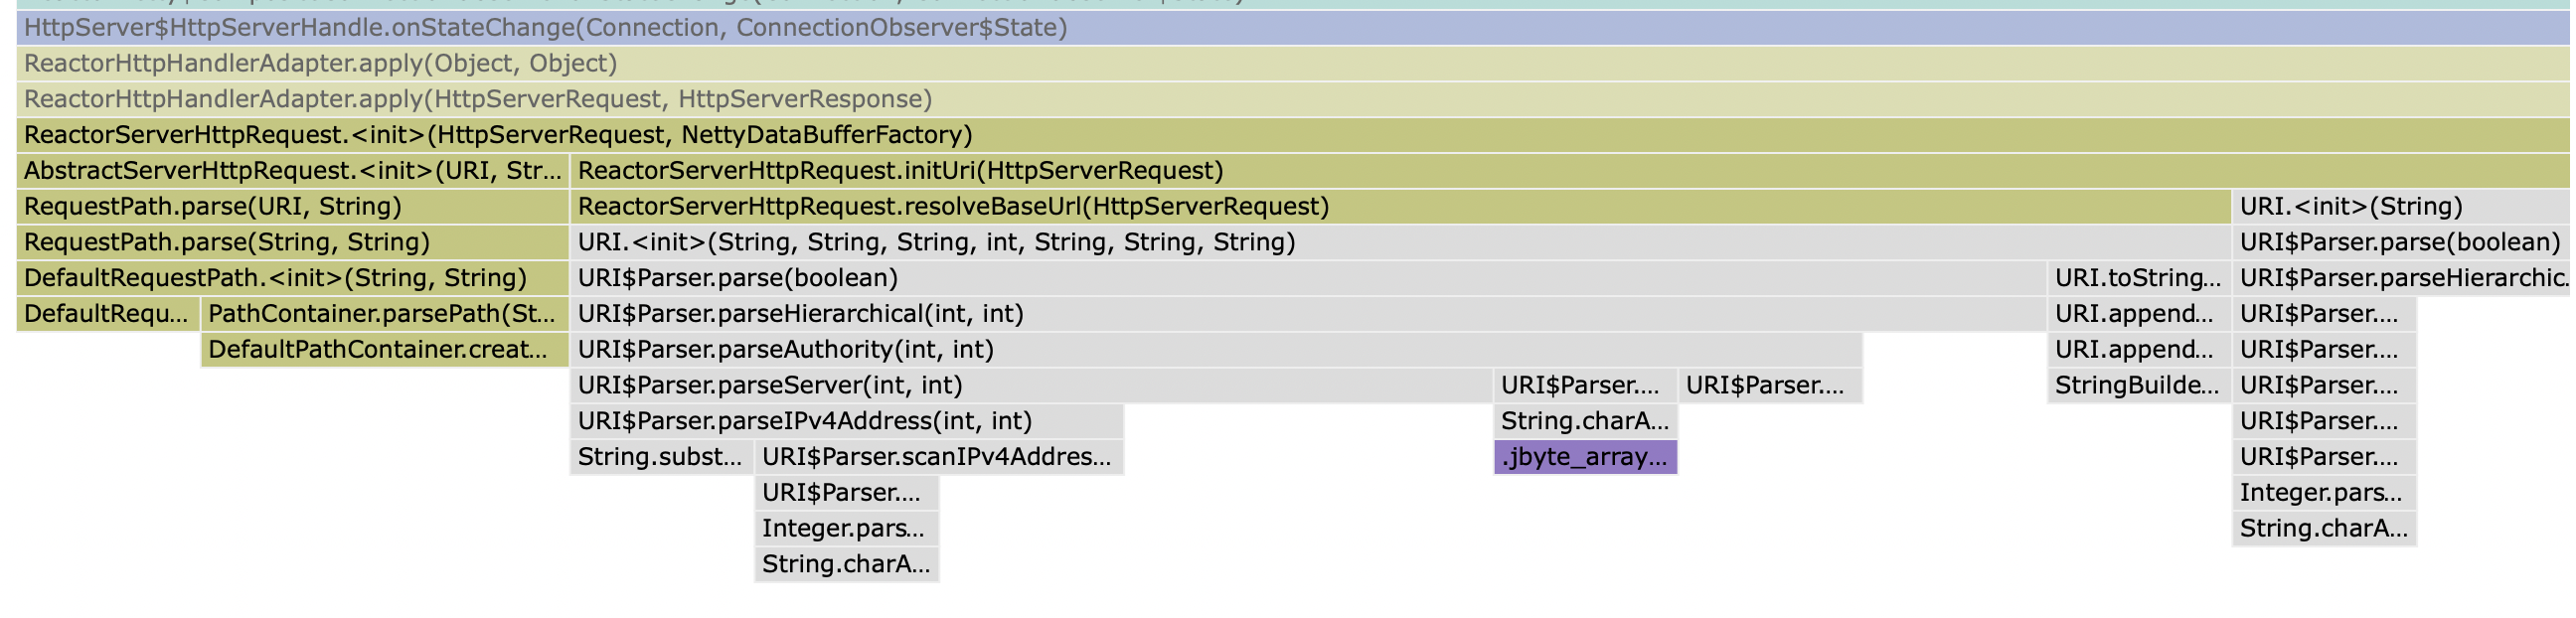2576x618 pixels.
Task: Click String.charA... directly above .jbyte_array...
Action: click(1586, 421)
